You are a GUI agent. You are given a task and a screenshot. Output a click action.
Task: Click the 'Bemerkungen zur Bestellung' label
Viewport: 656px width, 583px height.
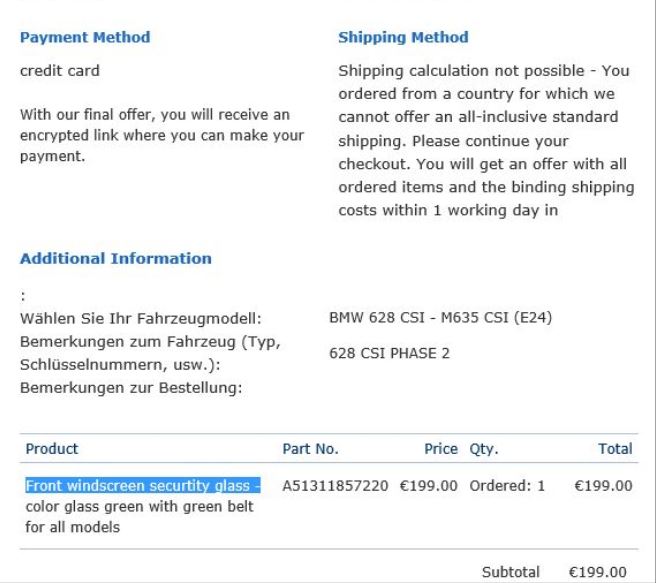tap(131, 388)
